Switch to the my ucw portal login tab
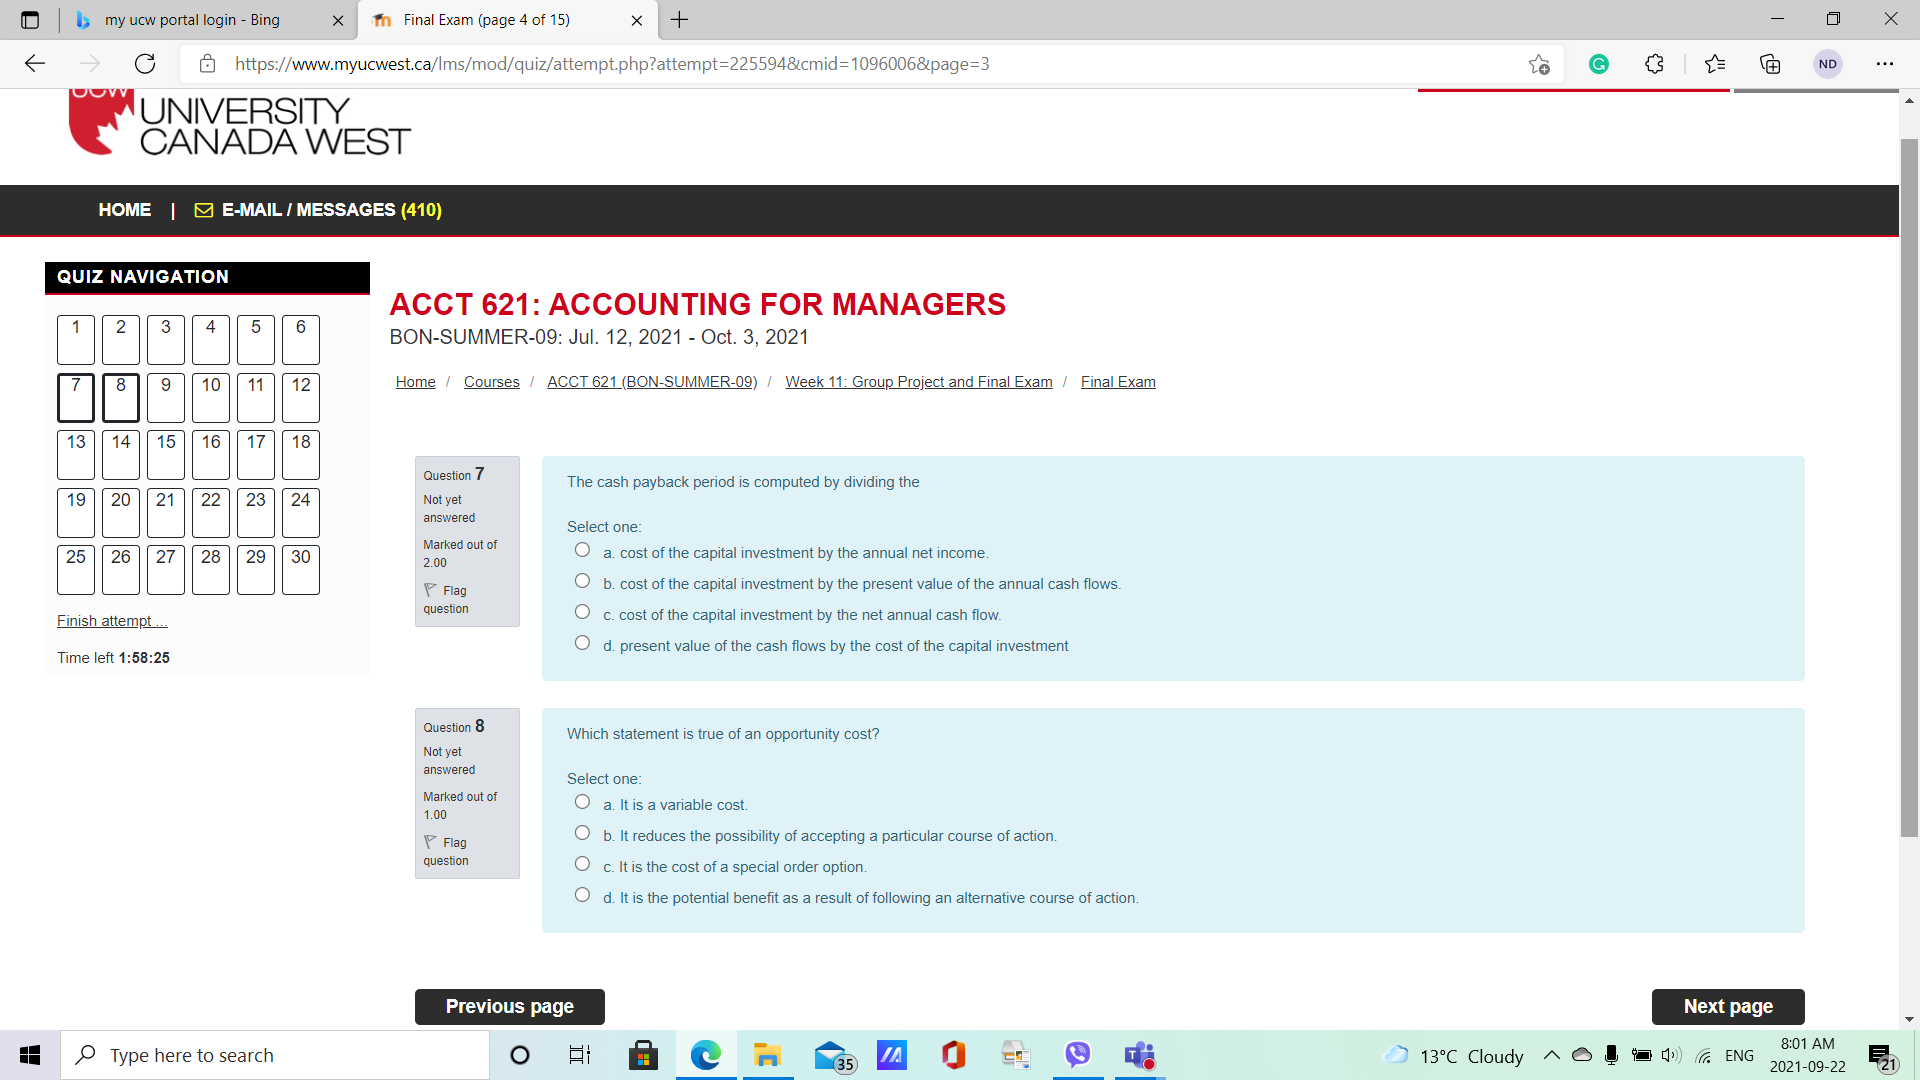The height and width of the screenshot is (1080, 1920). 192,20
